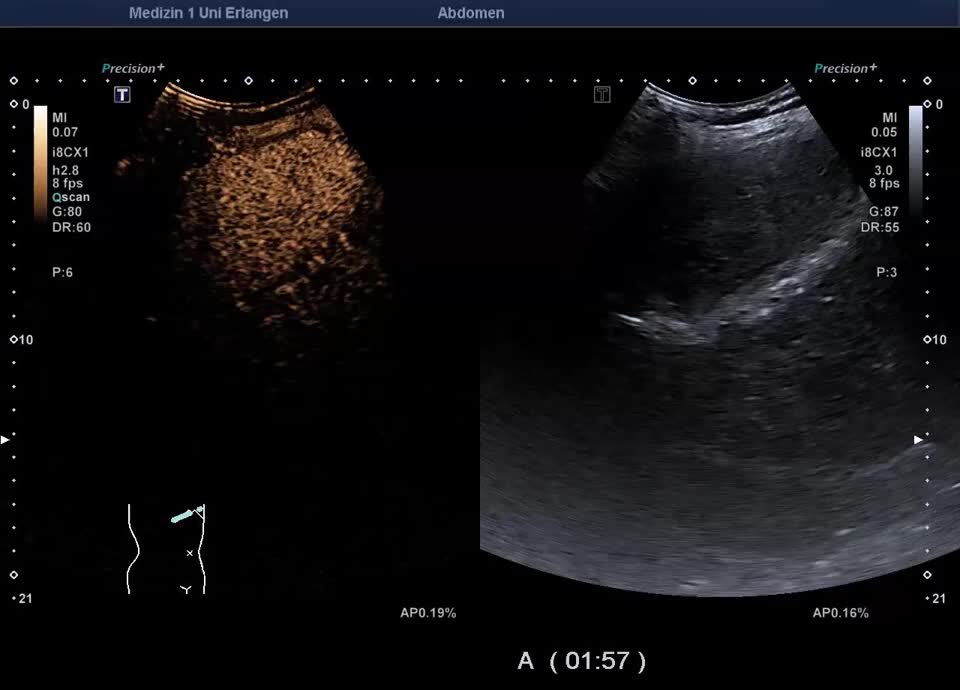Open the DR:60 dynamic range setting
The height and width of the screenshot is (690, 960).
click(71, 227)
